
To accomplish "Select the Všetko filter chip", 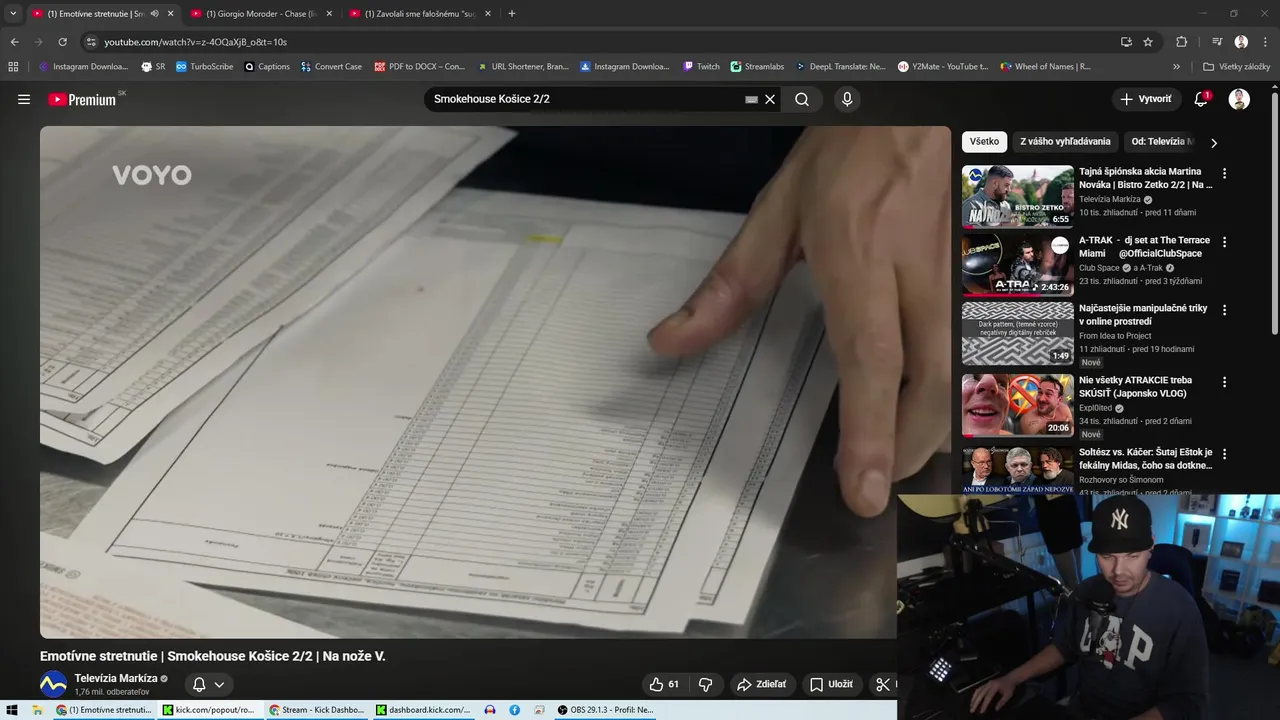I will click(984, 142).
